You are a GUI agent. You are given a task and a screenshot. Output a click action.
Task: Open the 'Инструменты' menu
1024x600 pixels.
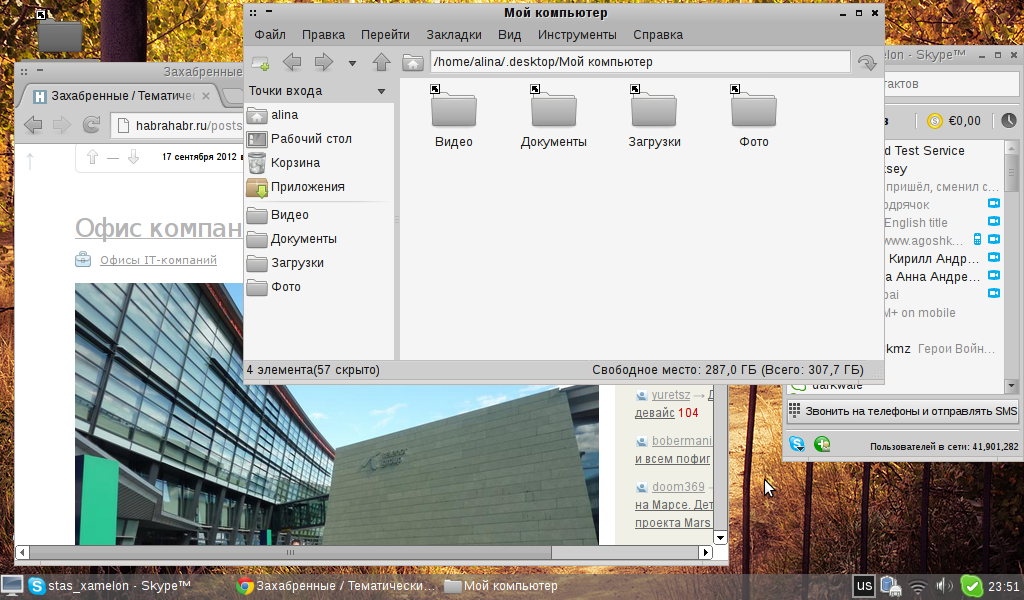[577, 35]
